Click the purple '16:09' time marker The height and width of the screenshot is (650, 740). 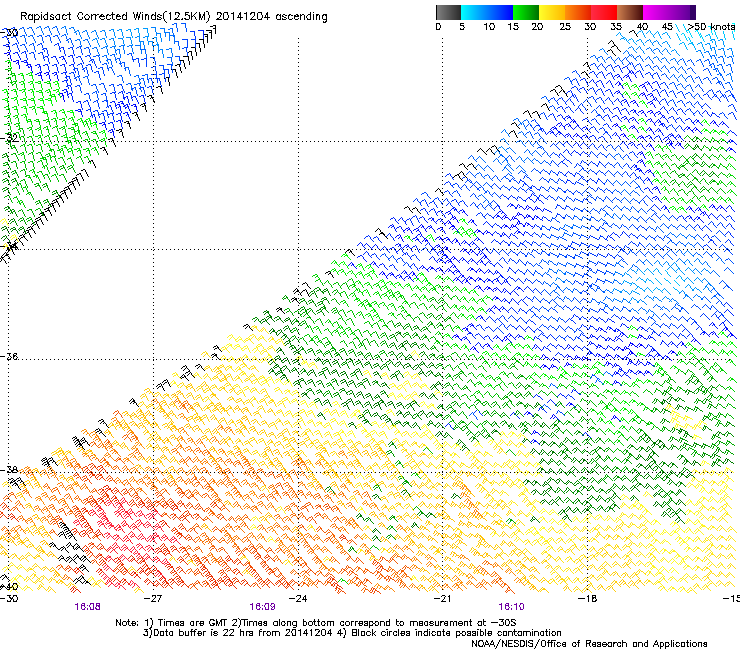[x=262, y=607]
